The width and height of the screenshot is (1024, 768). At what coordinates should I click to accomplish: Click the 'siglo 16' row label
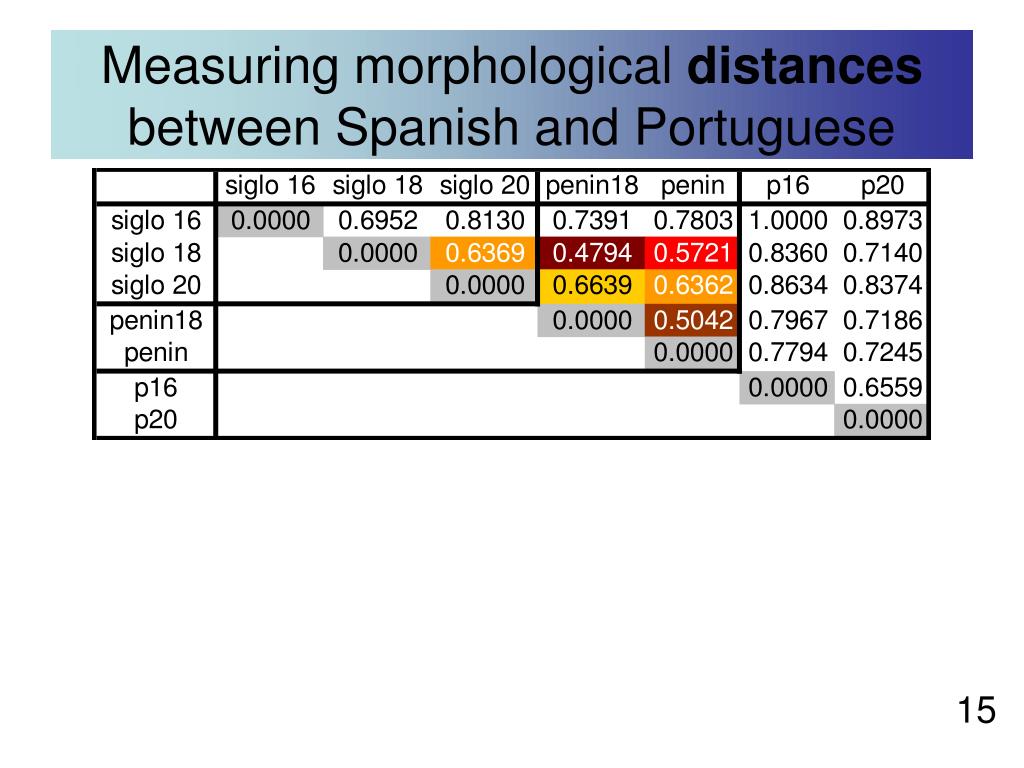(x=156, y=221)
